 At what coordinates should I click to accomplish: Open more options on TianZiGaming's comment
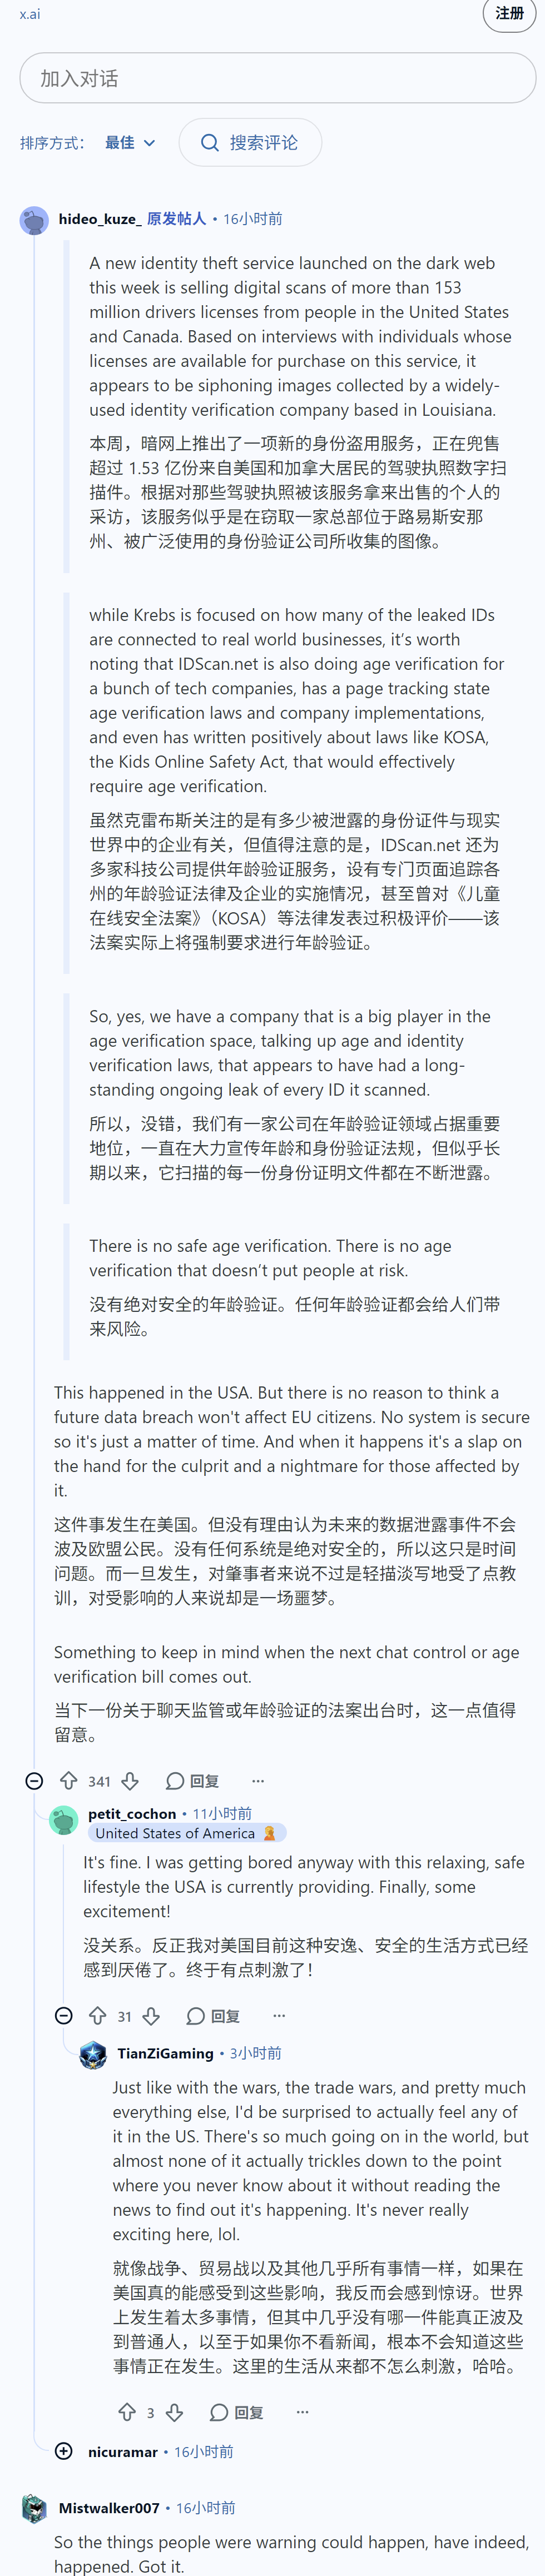(302, 2411)
